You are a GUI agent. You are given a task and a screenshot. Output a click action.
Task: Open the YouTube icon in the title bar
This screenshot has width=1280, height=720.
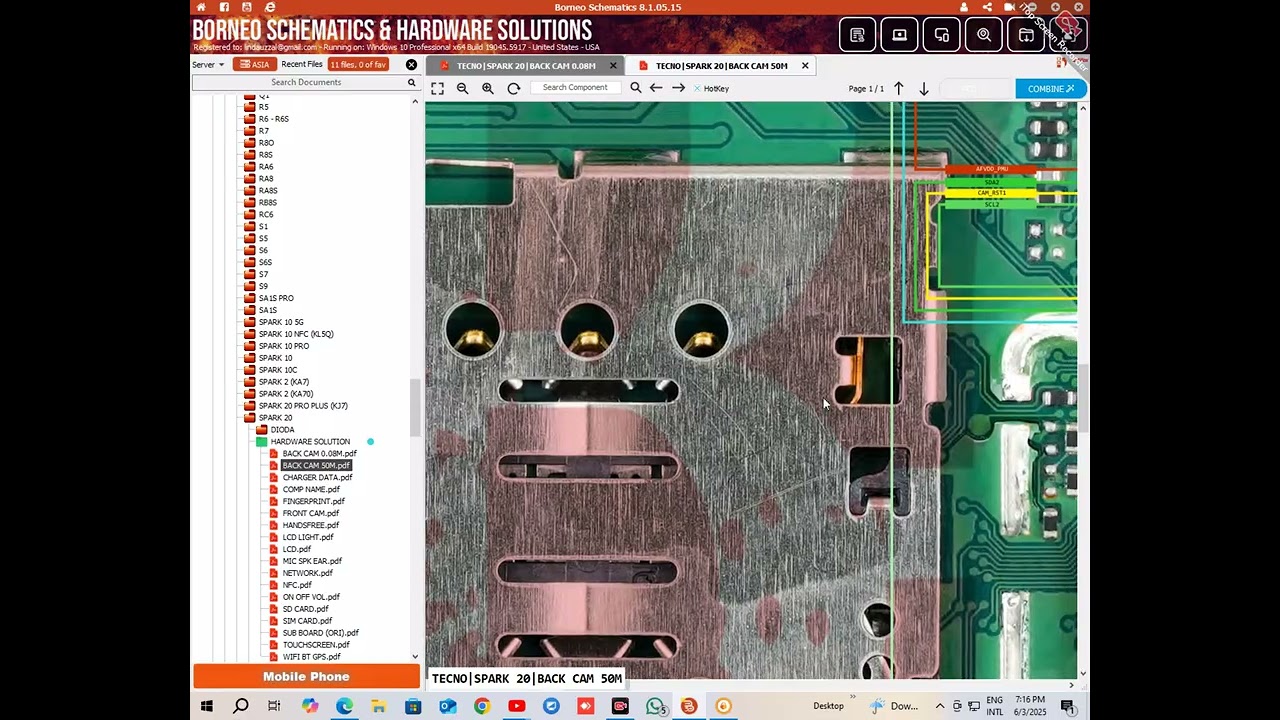point(247,7)
